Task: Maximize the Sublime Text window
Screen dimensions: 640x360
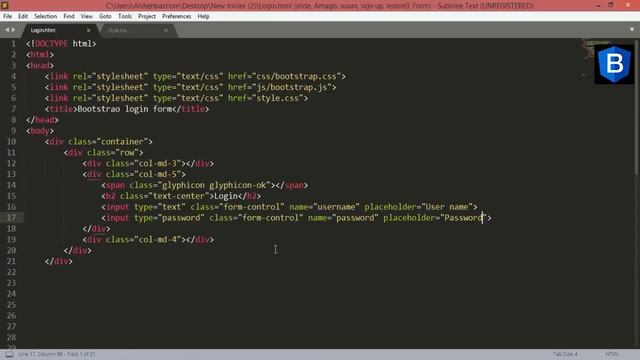Action: pyautogui.click(x=611, y=5)
